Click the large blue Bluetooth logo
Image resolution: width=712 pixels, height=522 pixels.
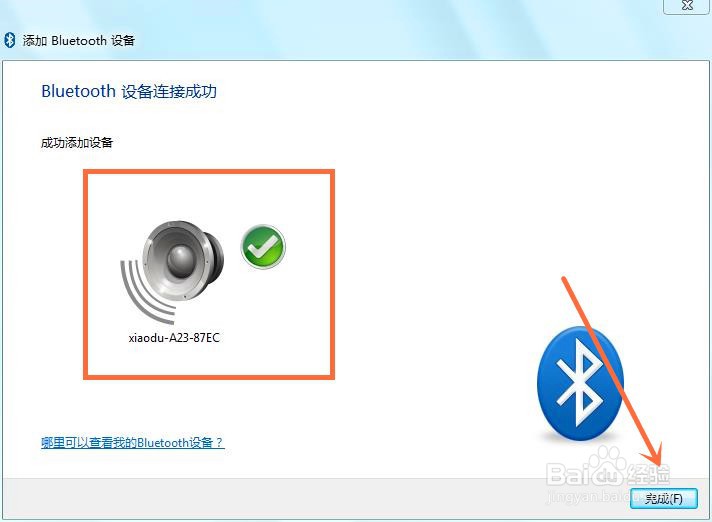580,384
